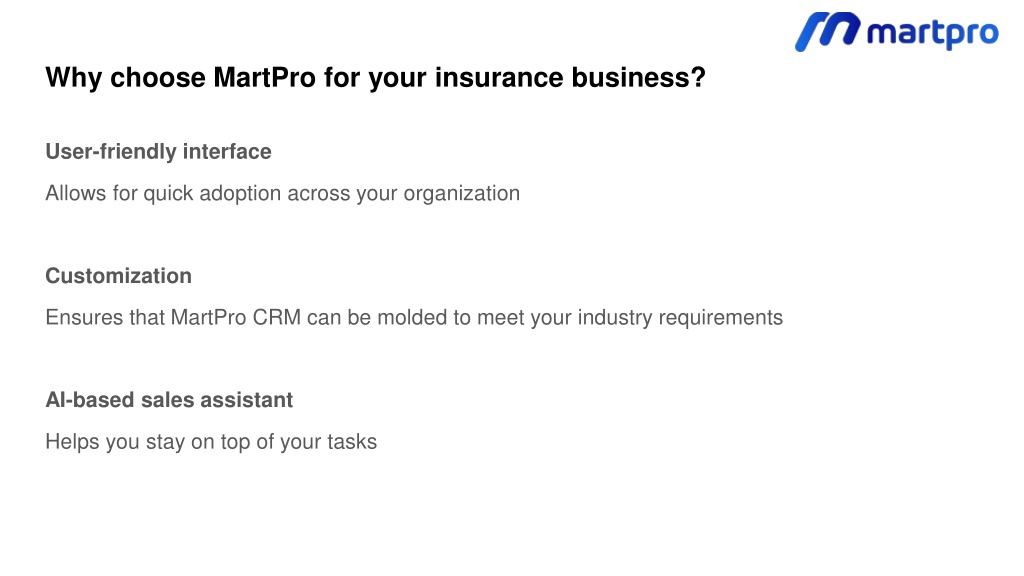Click the word "MartPro" in the title
The height and width of the screenshot is (576, 1024).
click(x=264, y=78)
